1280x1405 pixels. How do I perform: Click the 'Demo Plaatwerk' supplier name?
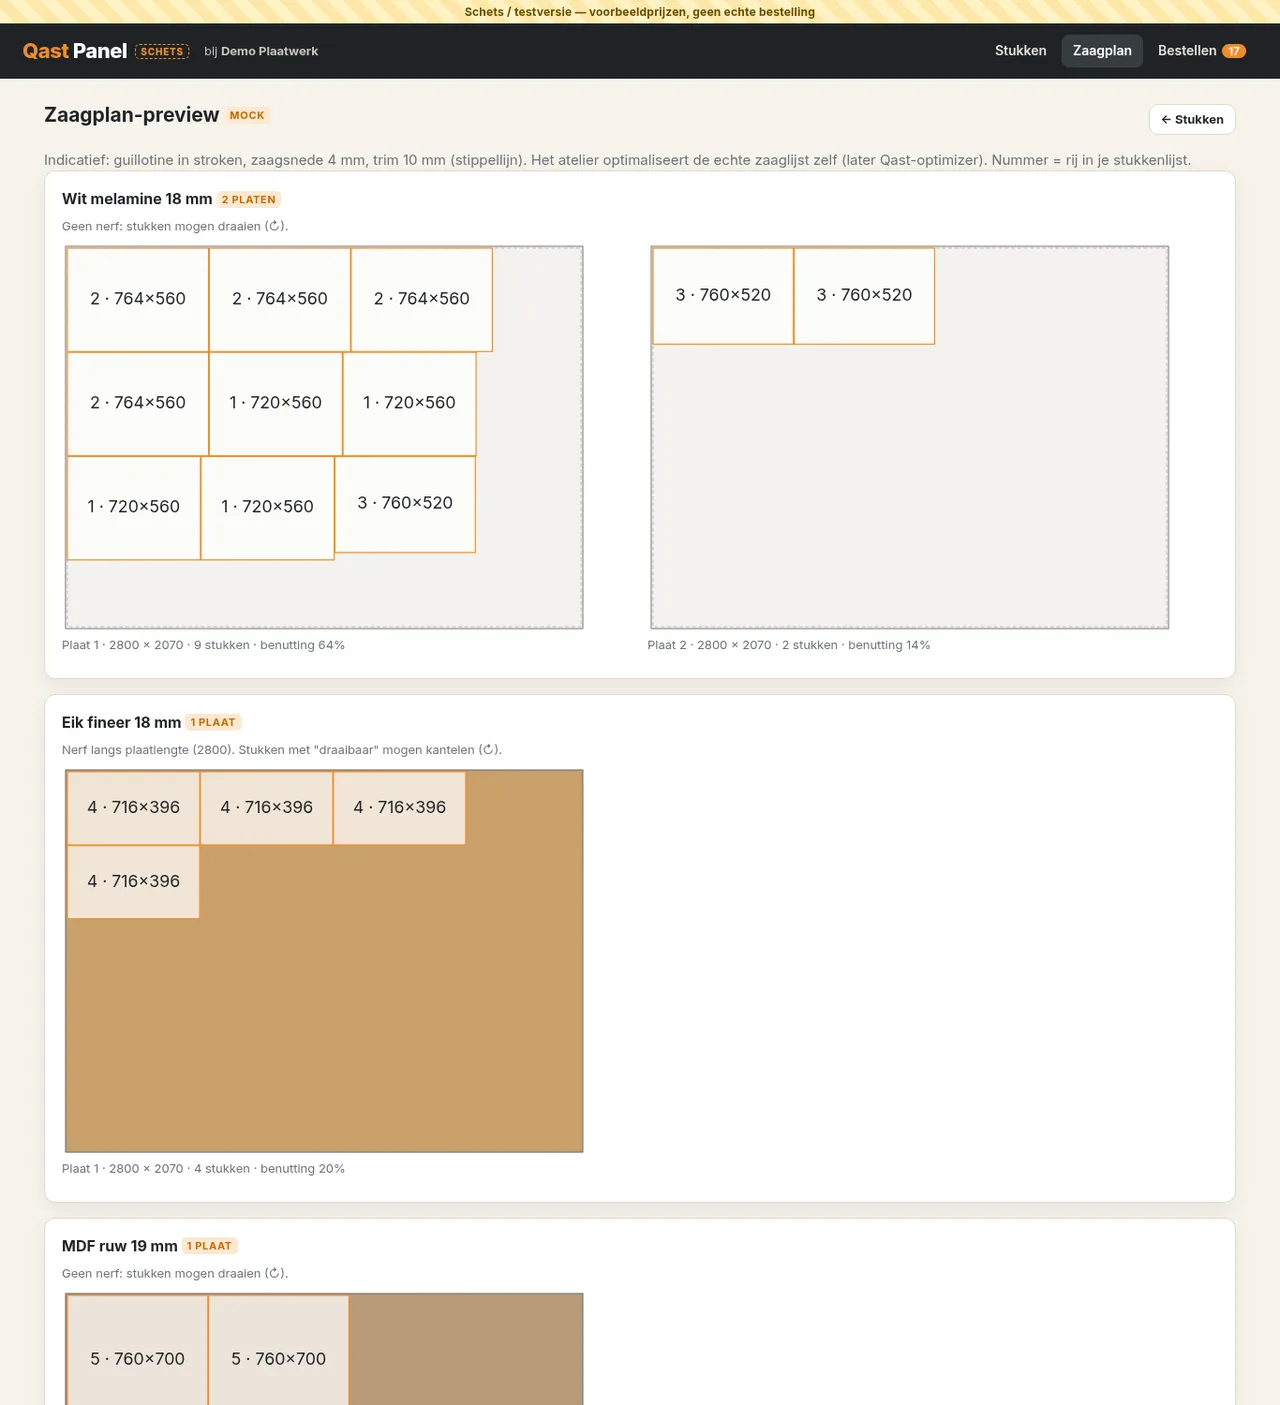270,51
